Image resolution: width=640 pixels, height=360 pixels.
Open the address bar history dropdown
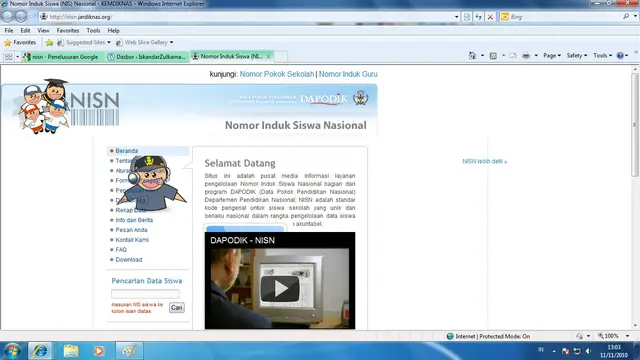[x=456, y=17]
